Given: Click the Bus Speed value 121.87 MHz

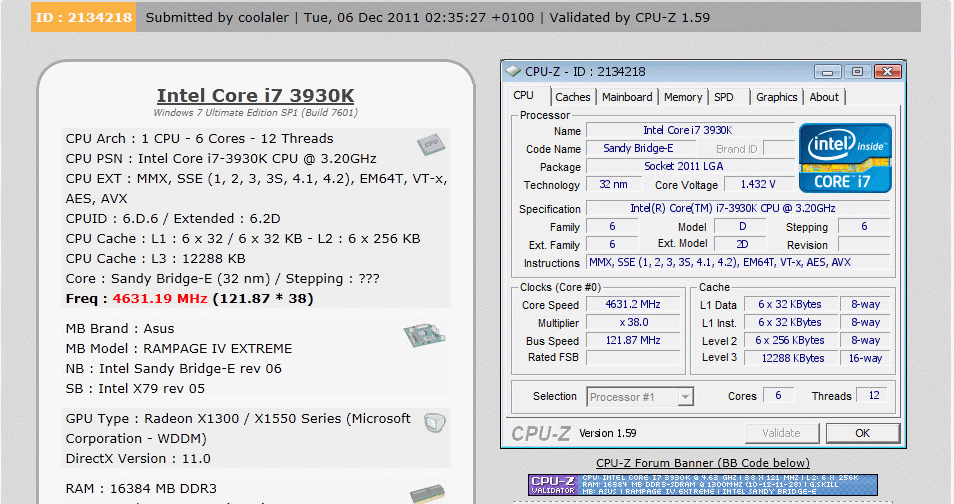Looking at the screenshot, I should pos(633,340).
